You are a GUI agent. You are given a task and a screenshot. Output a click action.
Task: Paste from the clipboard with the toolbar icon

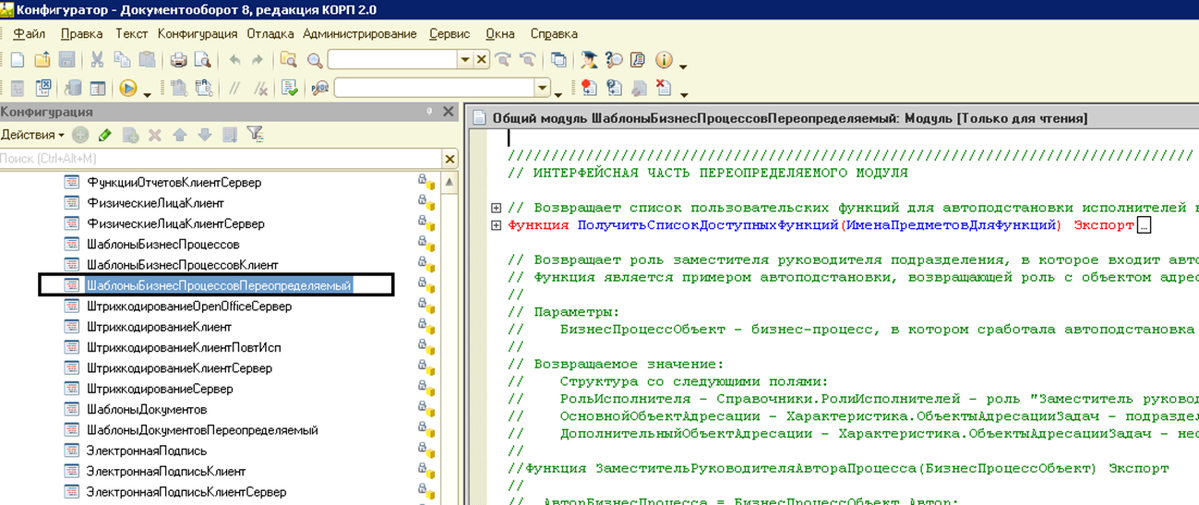coord(147,60)
